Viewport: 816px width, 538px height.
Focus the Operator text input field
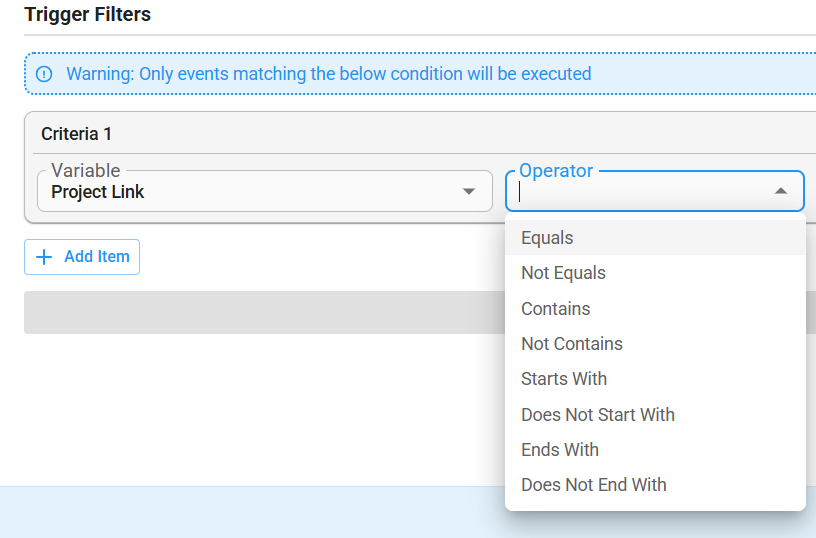click(x=643, y=192)
